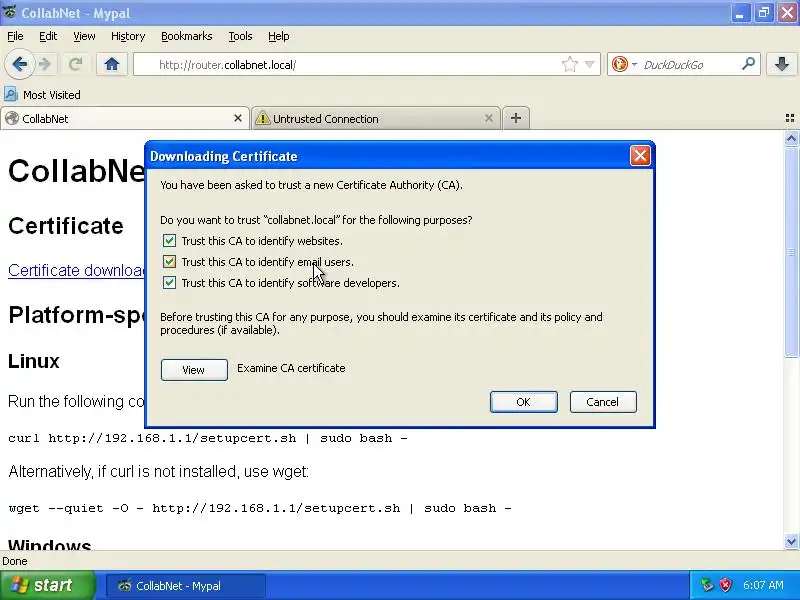Open the Windows start menu
Screen dimensions: 800x600
47,585
